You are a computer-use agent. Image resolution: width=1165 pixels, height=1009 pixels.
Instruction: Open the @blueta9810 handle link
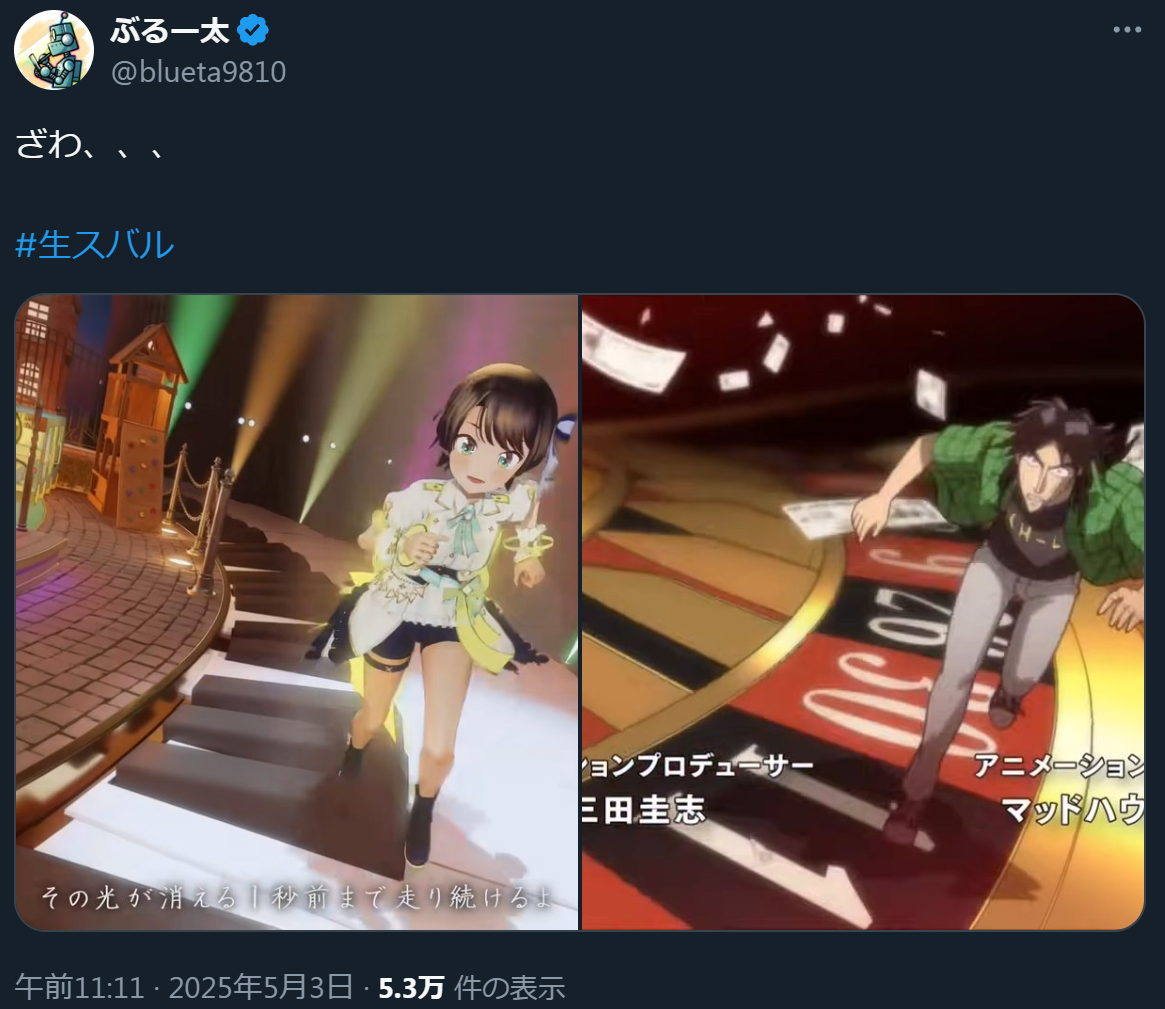(198, 72)
